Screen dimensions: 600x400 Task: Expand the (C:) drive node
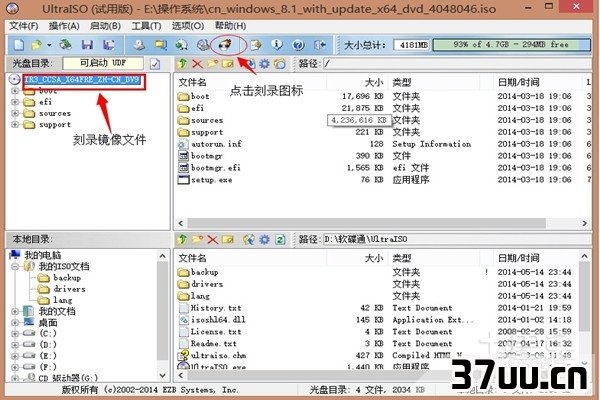click(x=15, y=333)
